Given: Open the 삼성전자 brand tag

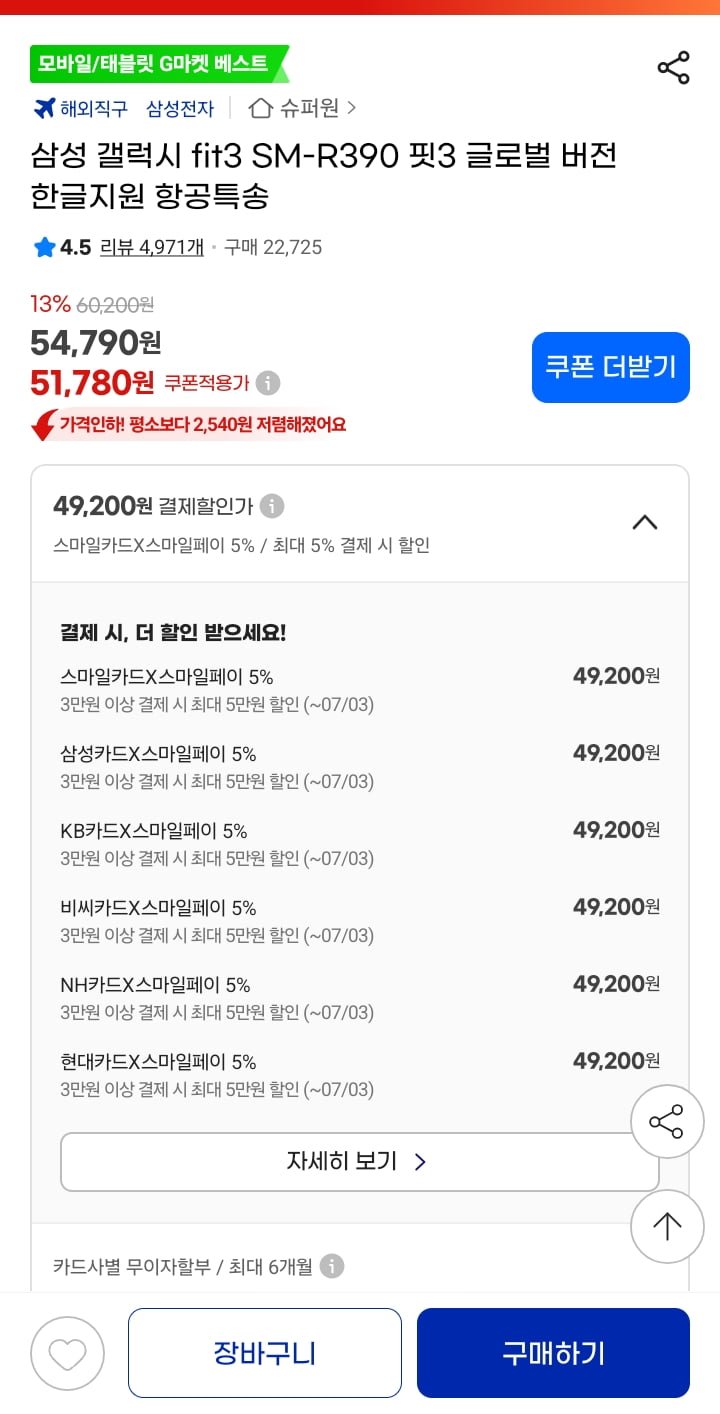Looking at the screenshot, I should click(x=179, y=108).
